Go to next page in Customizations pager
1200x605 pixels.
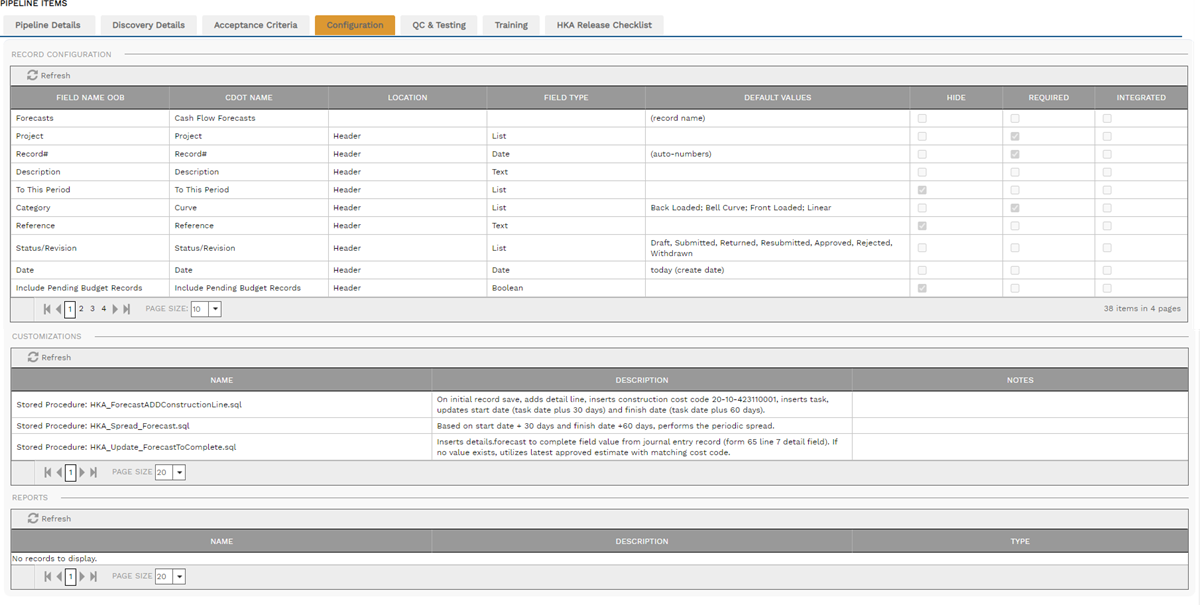click(x=82, y=472)
